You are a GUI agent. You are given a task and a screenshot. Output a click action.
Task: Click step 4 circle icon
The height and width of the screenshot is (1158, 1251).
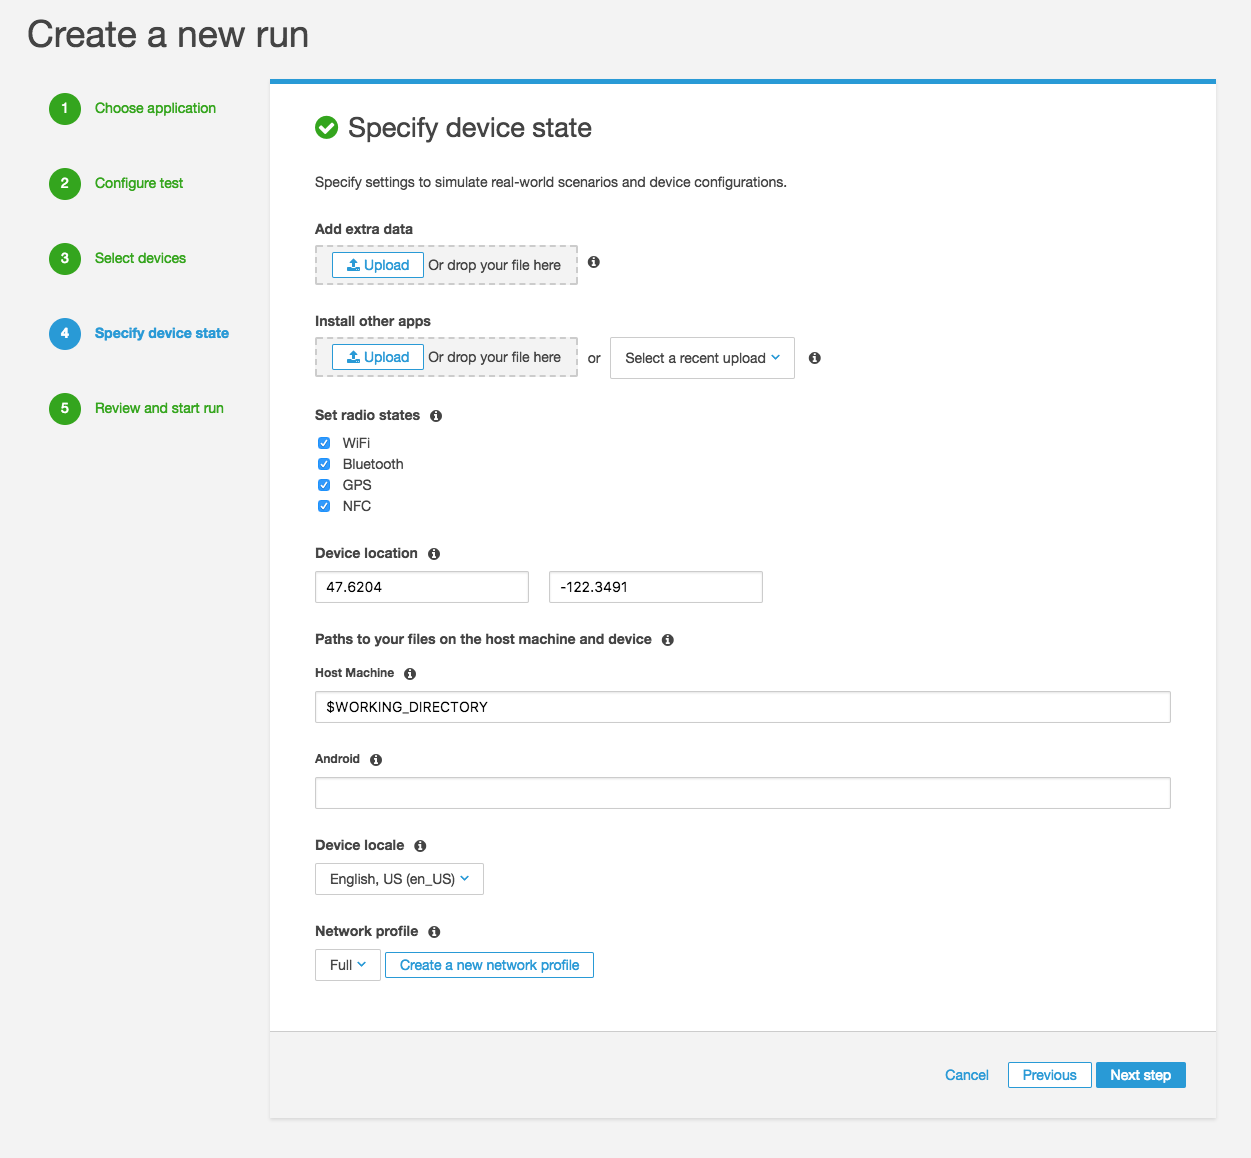pyautogui.click(x=65, y=333)
